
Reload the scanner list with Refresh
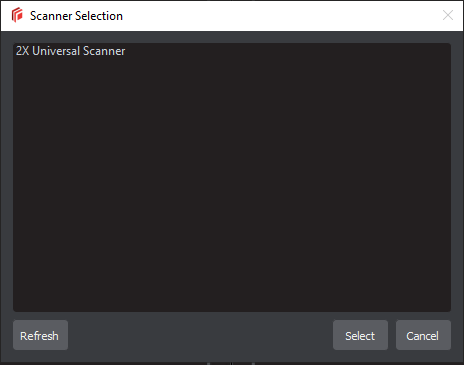point(40,335)
